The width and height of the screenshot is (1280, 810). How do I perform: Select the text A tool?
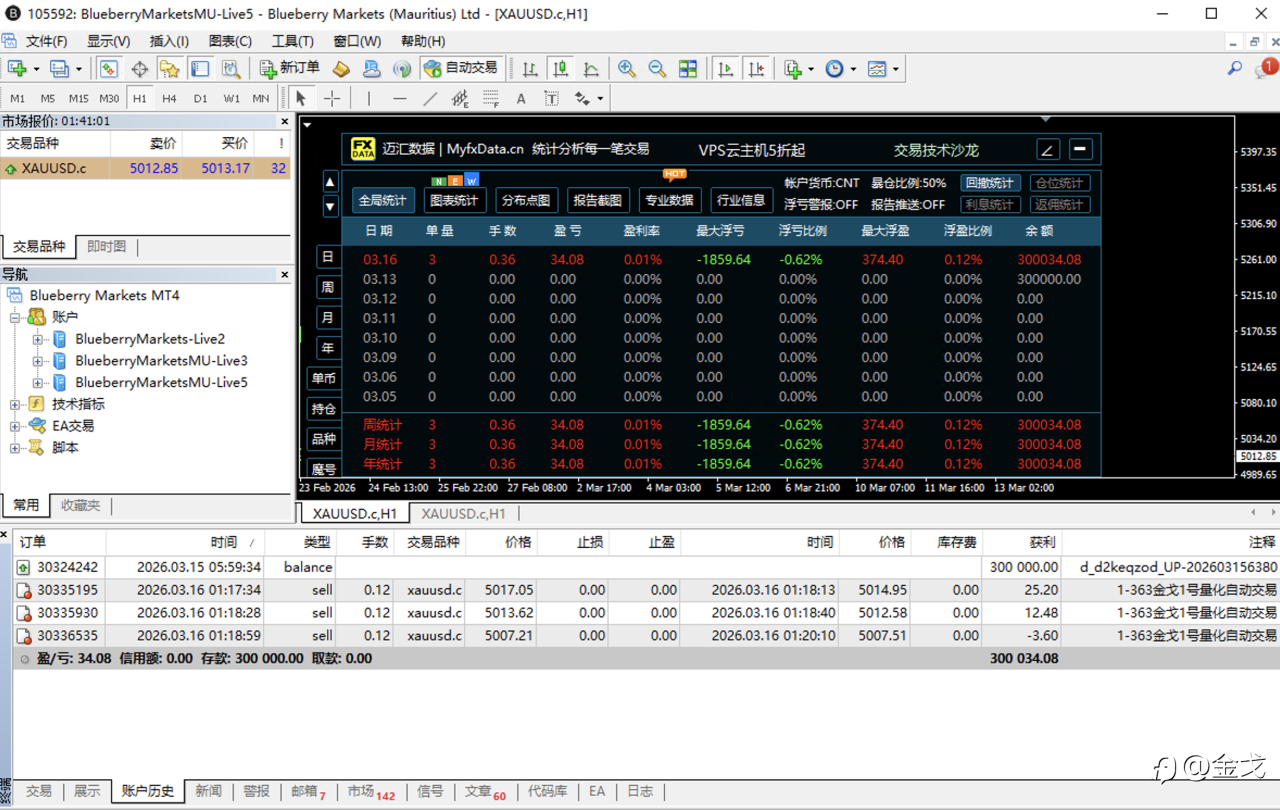point(521,98)
